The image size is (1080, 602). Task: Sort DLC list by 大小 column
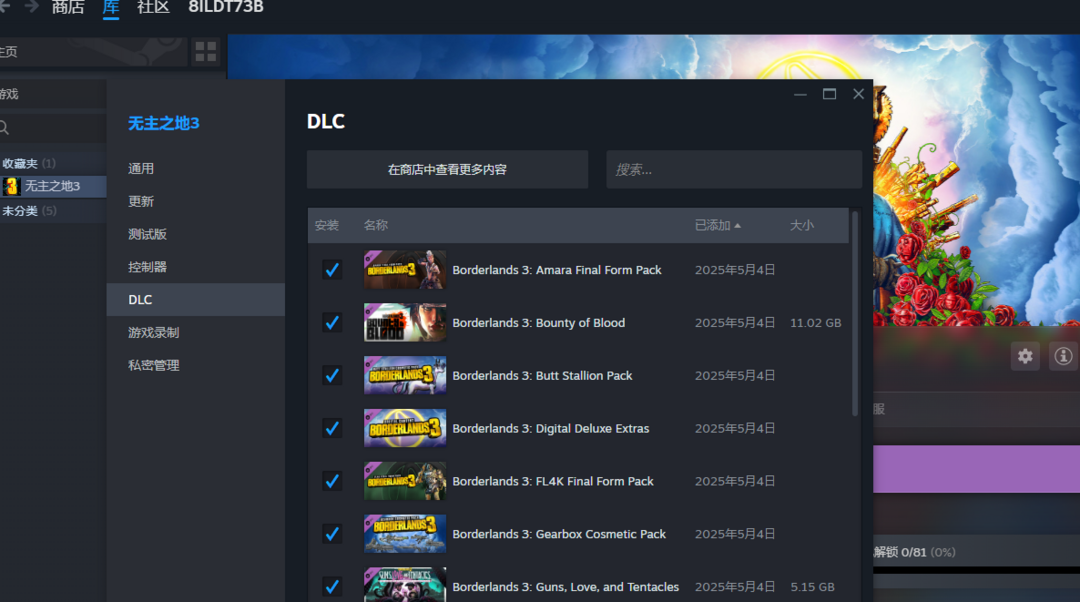click(802, 225)
